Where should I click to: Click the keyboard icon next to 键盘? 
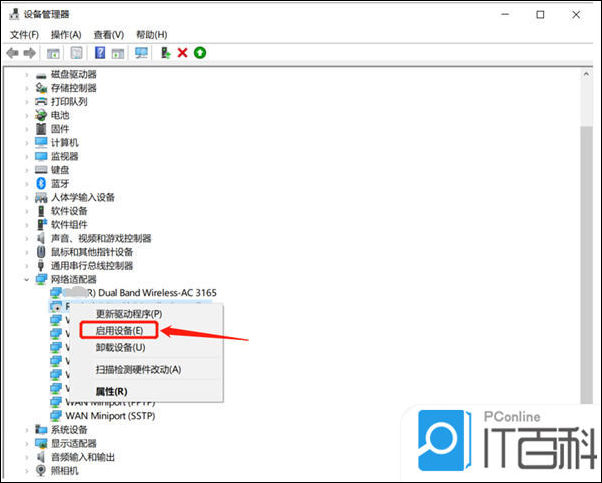pyautogui.click(x=41, y=170)
